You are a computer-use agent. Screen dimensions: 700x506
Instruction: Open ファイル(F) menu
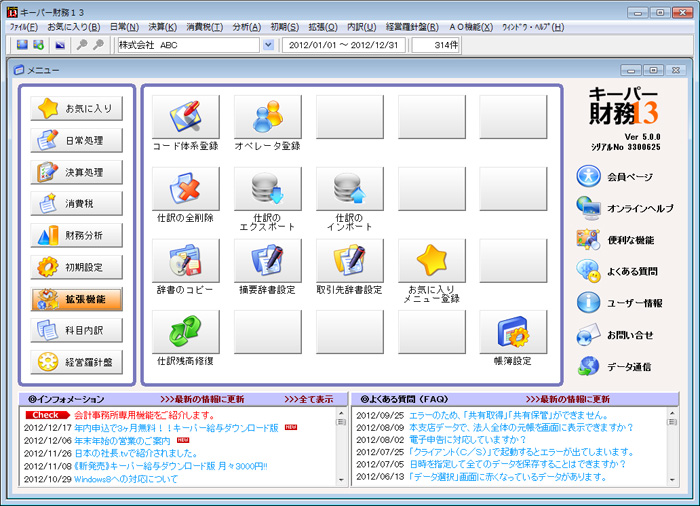pos(24,27)
